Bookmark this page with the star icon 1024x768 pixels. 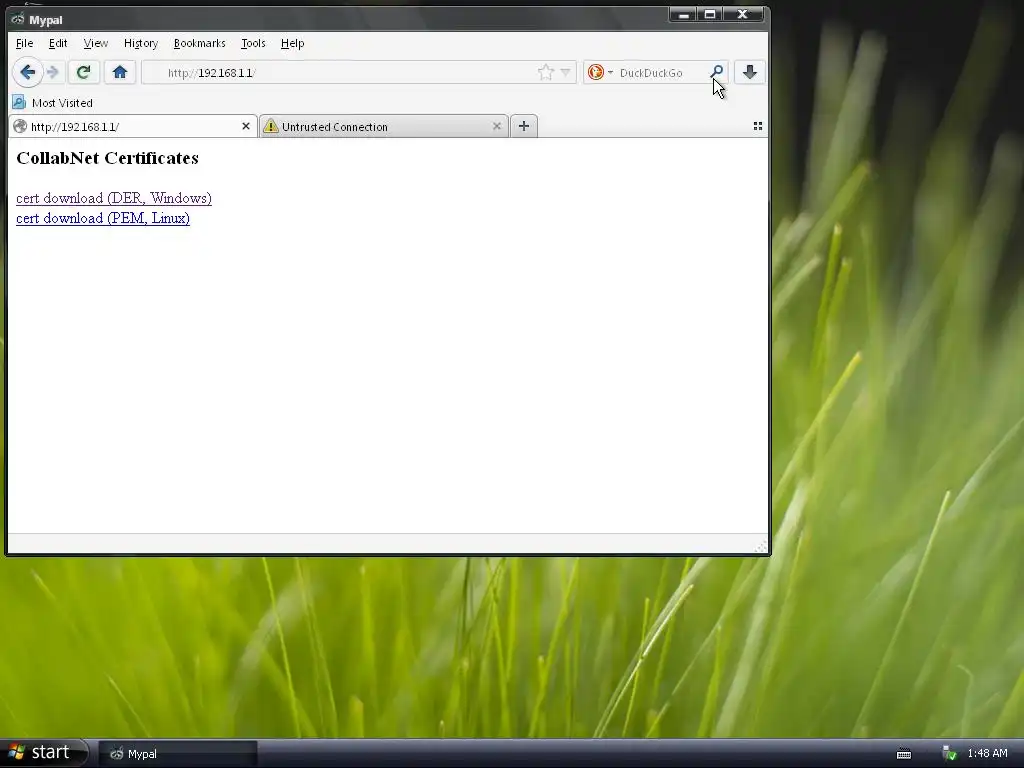(x=545, y=72)
